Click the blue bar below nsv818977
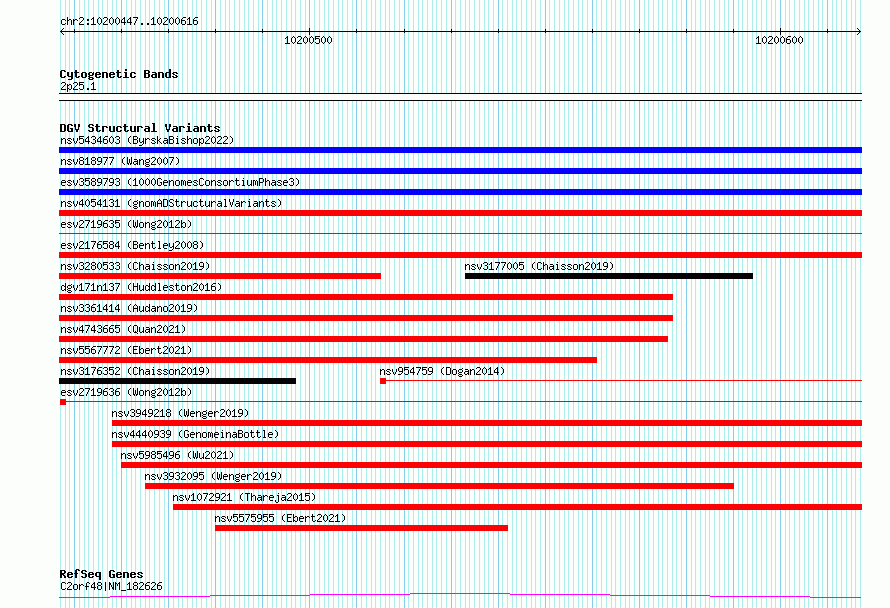The width and height of the screenshot is (890, 608). 460,171
